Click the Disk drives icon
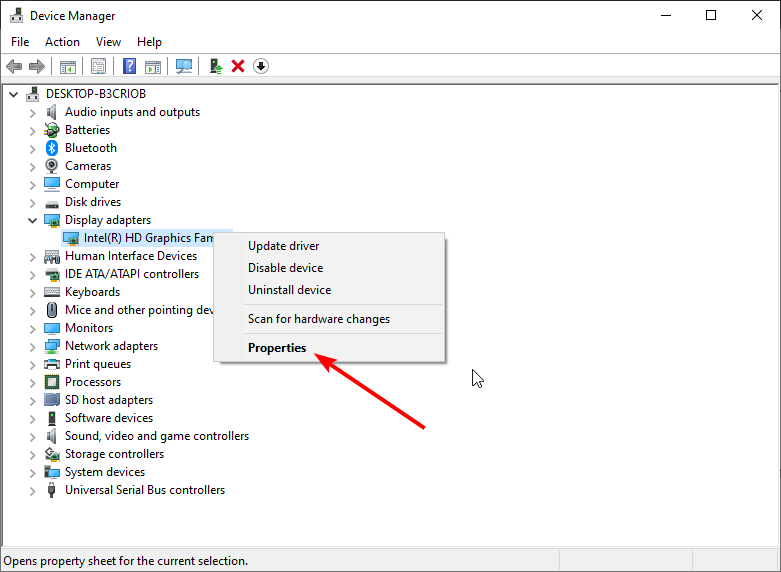The image size is (781, 572). click(52, 203)
